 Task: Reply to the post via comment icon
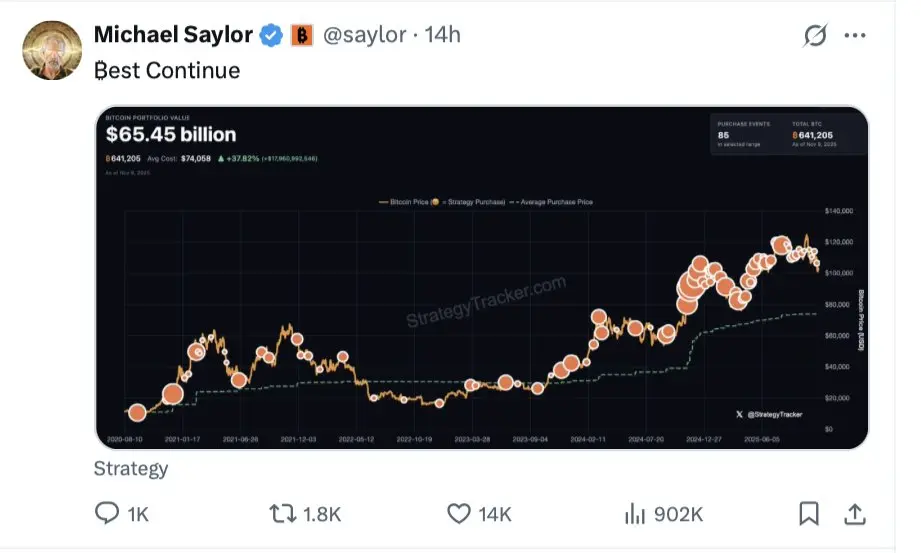pyautogui.click(x=107, y=514)
